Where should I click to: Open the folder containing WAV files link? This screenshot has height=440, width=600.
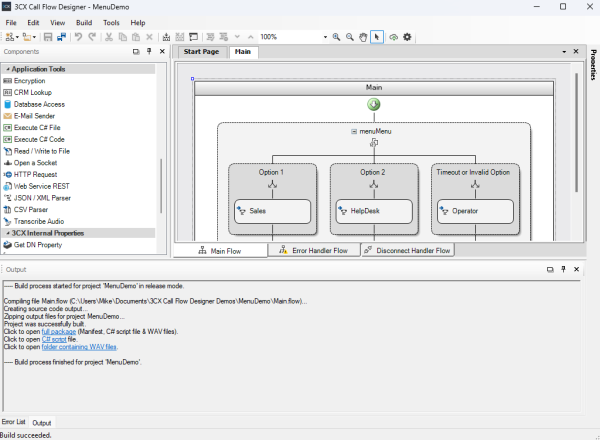tap(79, 347)
